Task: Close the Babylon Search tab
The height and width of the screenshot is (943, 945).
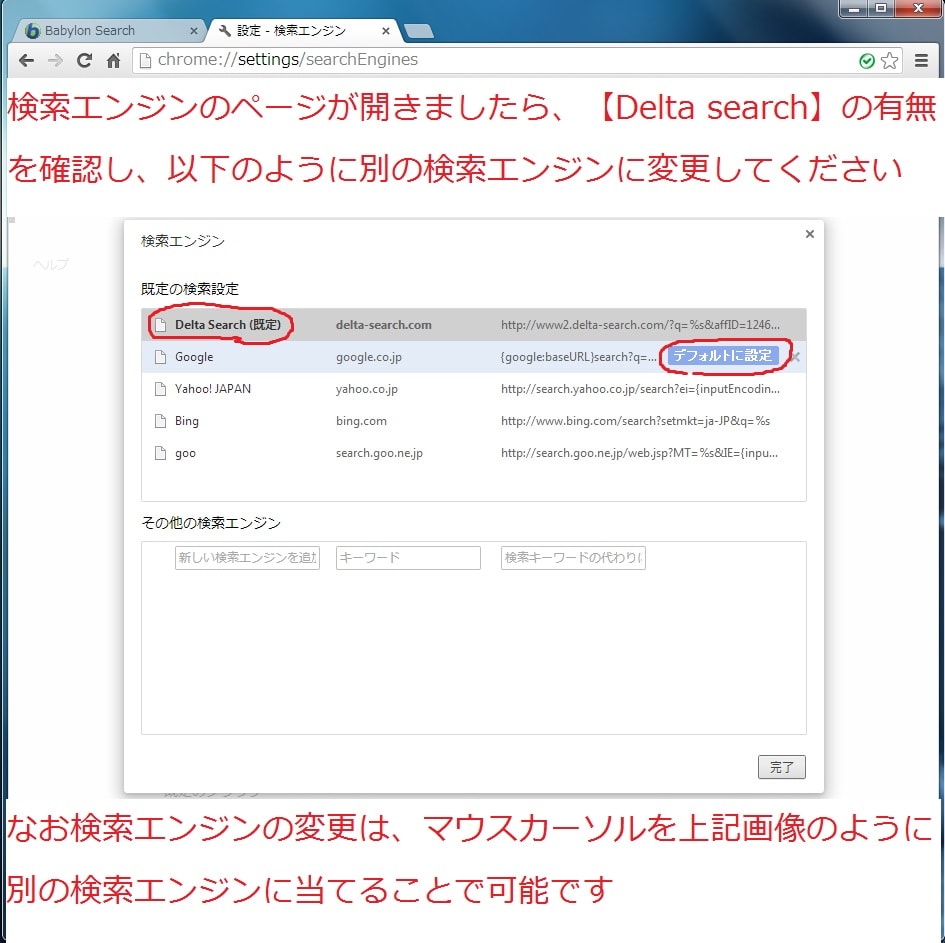Action: tap(193, 31)
